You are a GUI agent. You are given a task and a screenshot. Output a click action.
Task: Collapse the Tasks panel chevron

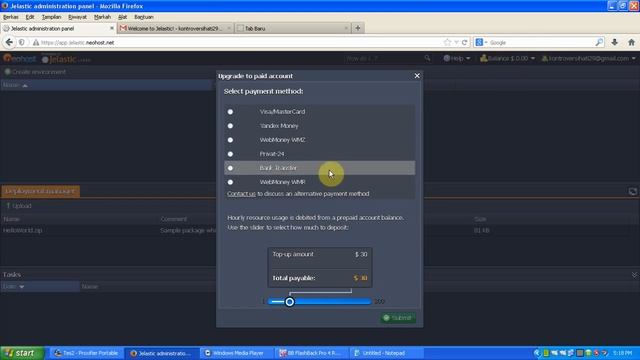click(634, 275)
